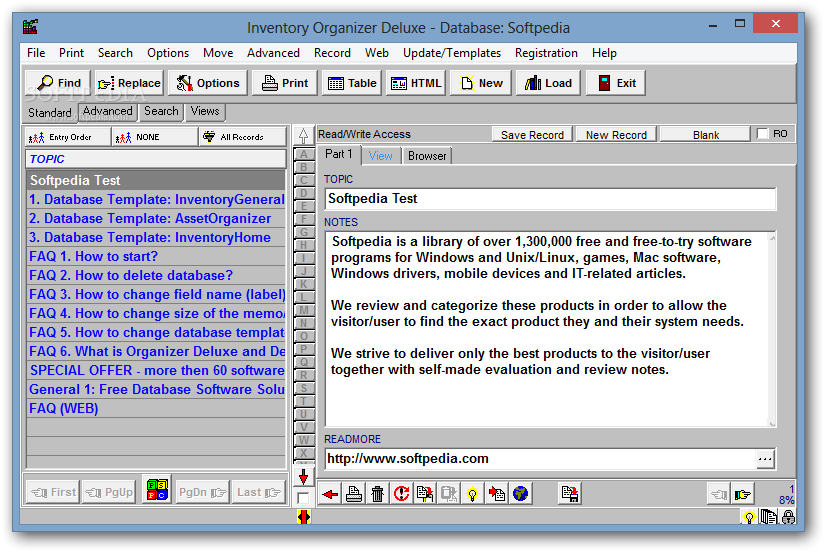The width and height of the screenshot is (825, 552).
Task: Toggle the checkbox below the red down arrow
Action: pos(303,497)
